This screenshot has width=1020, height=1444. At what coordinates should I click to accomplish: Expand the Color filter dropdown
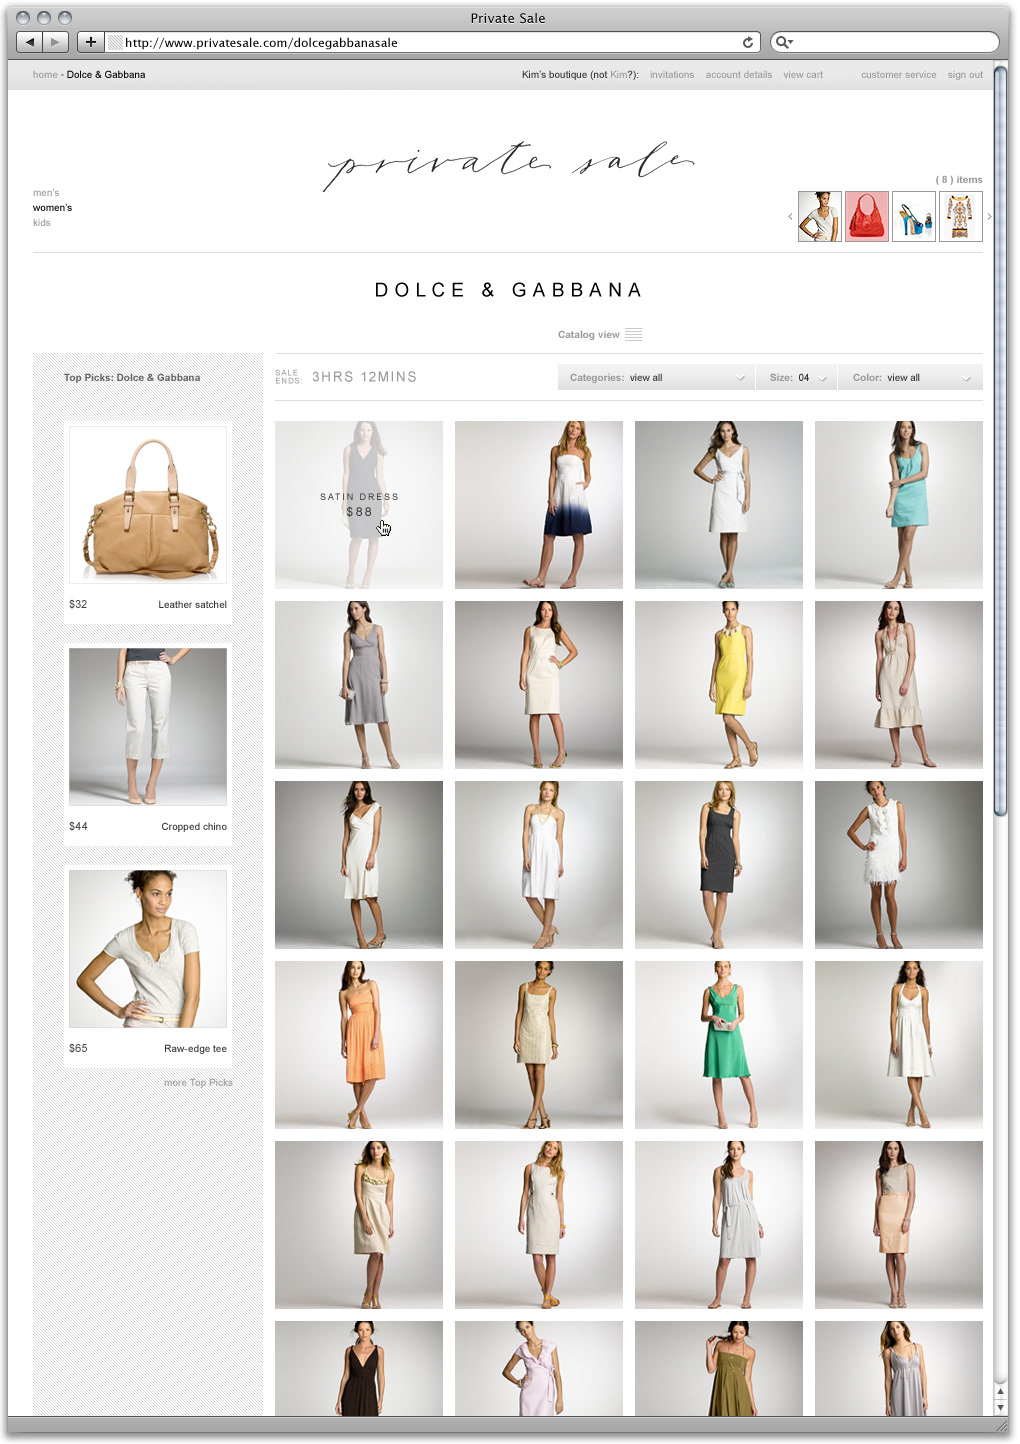coord(911,378)
